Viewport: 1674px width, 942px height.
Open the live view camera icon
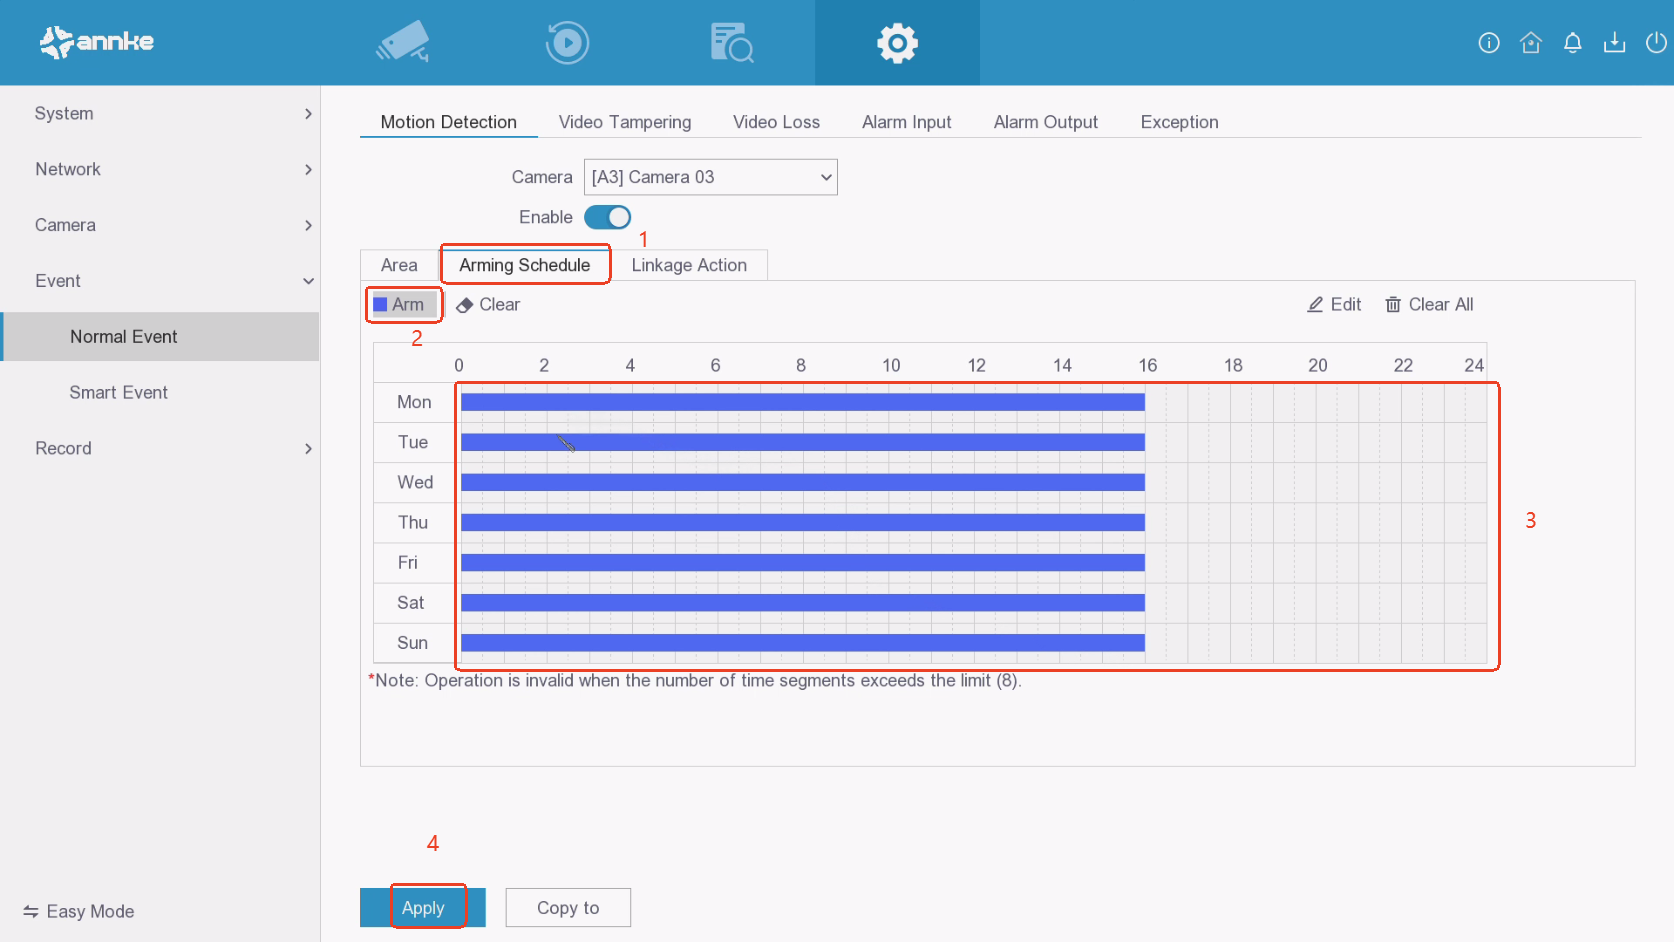403,42
